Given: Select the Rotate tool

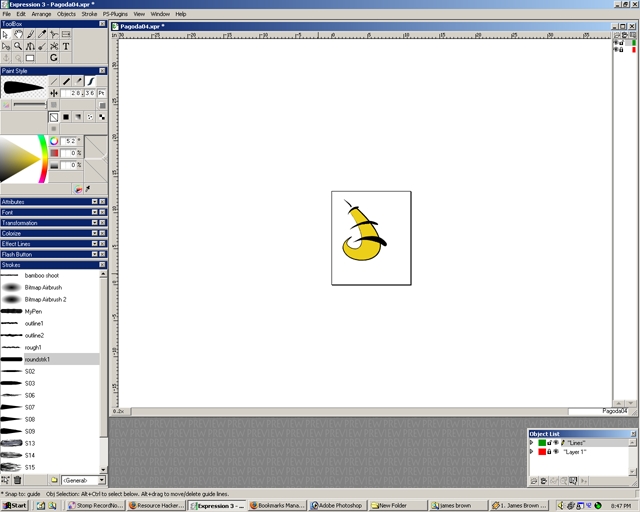Looking at the screenshot, I should click(54, 58).
